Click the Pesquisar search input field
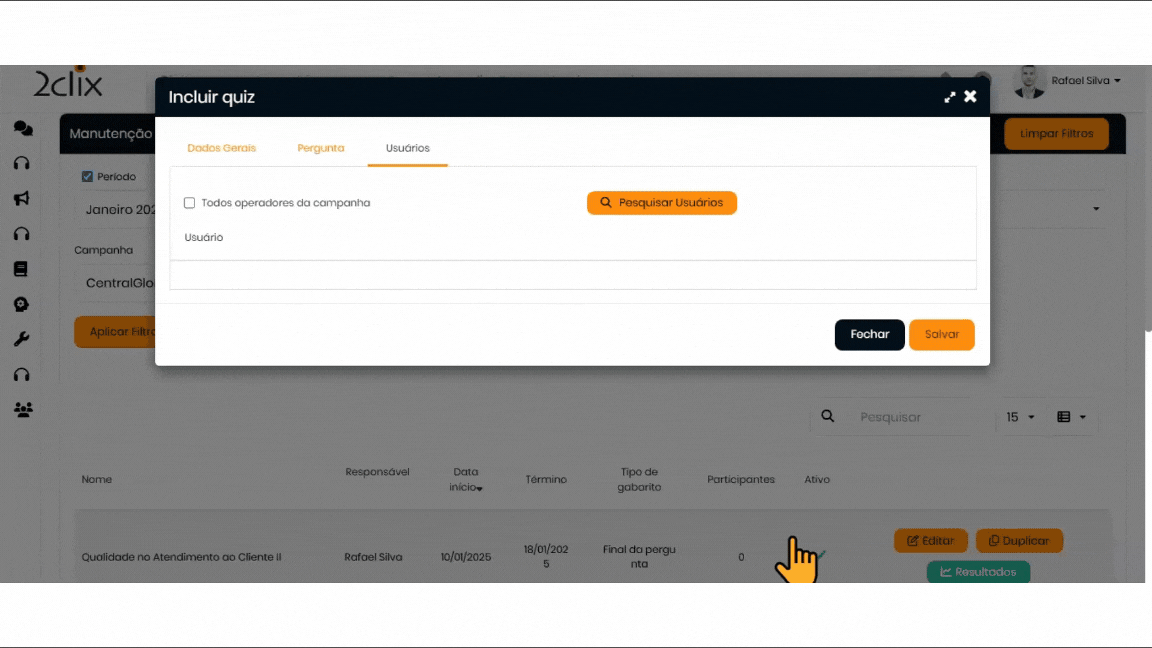Screen dimensions: 1152x648 click(x=915, y=417)
